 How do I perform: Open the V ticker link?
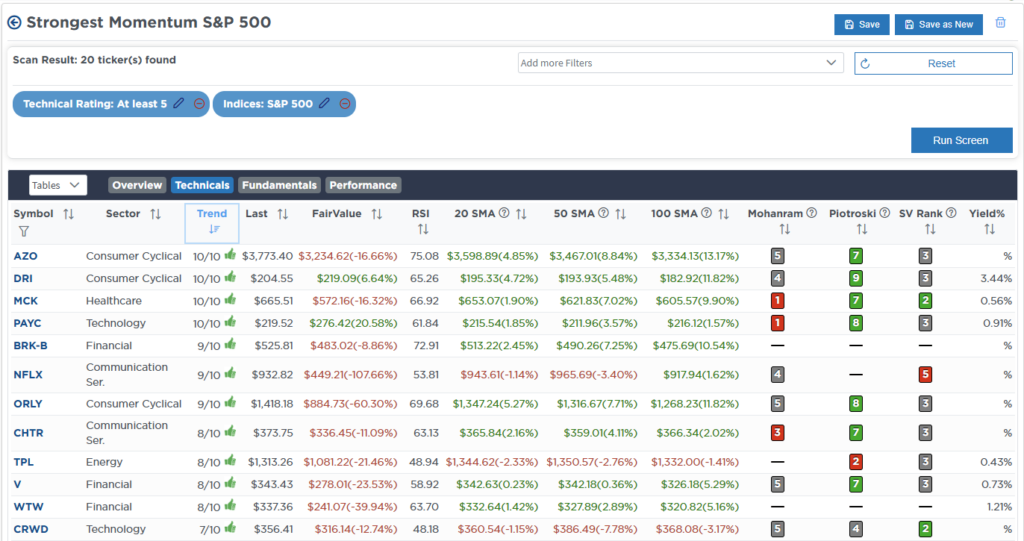tap(17, 484)
